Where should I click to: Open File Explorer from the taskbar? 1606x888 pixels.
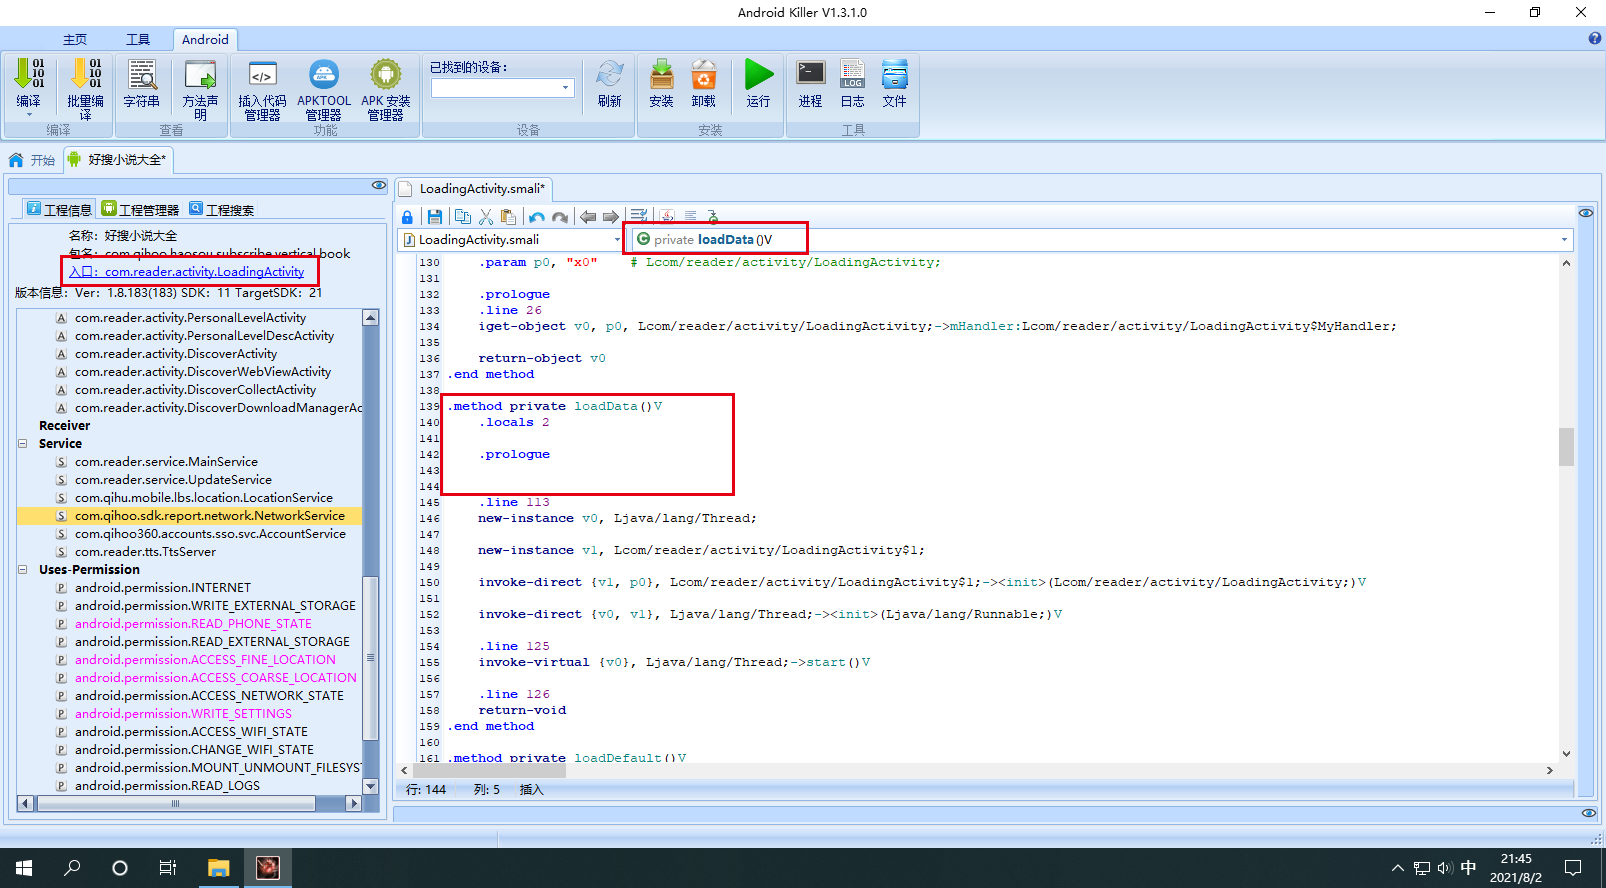click(219, 868)
